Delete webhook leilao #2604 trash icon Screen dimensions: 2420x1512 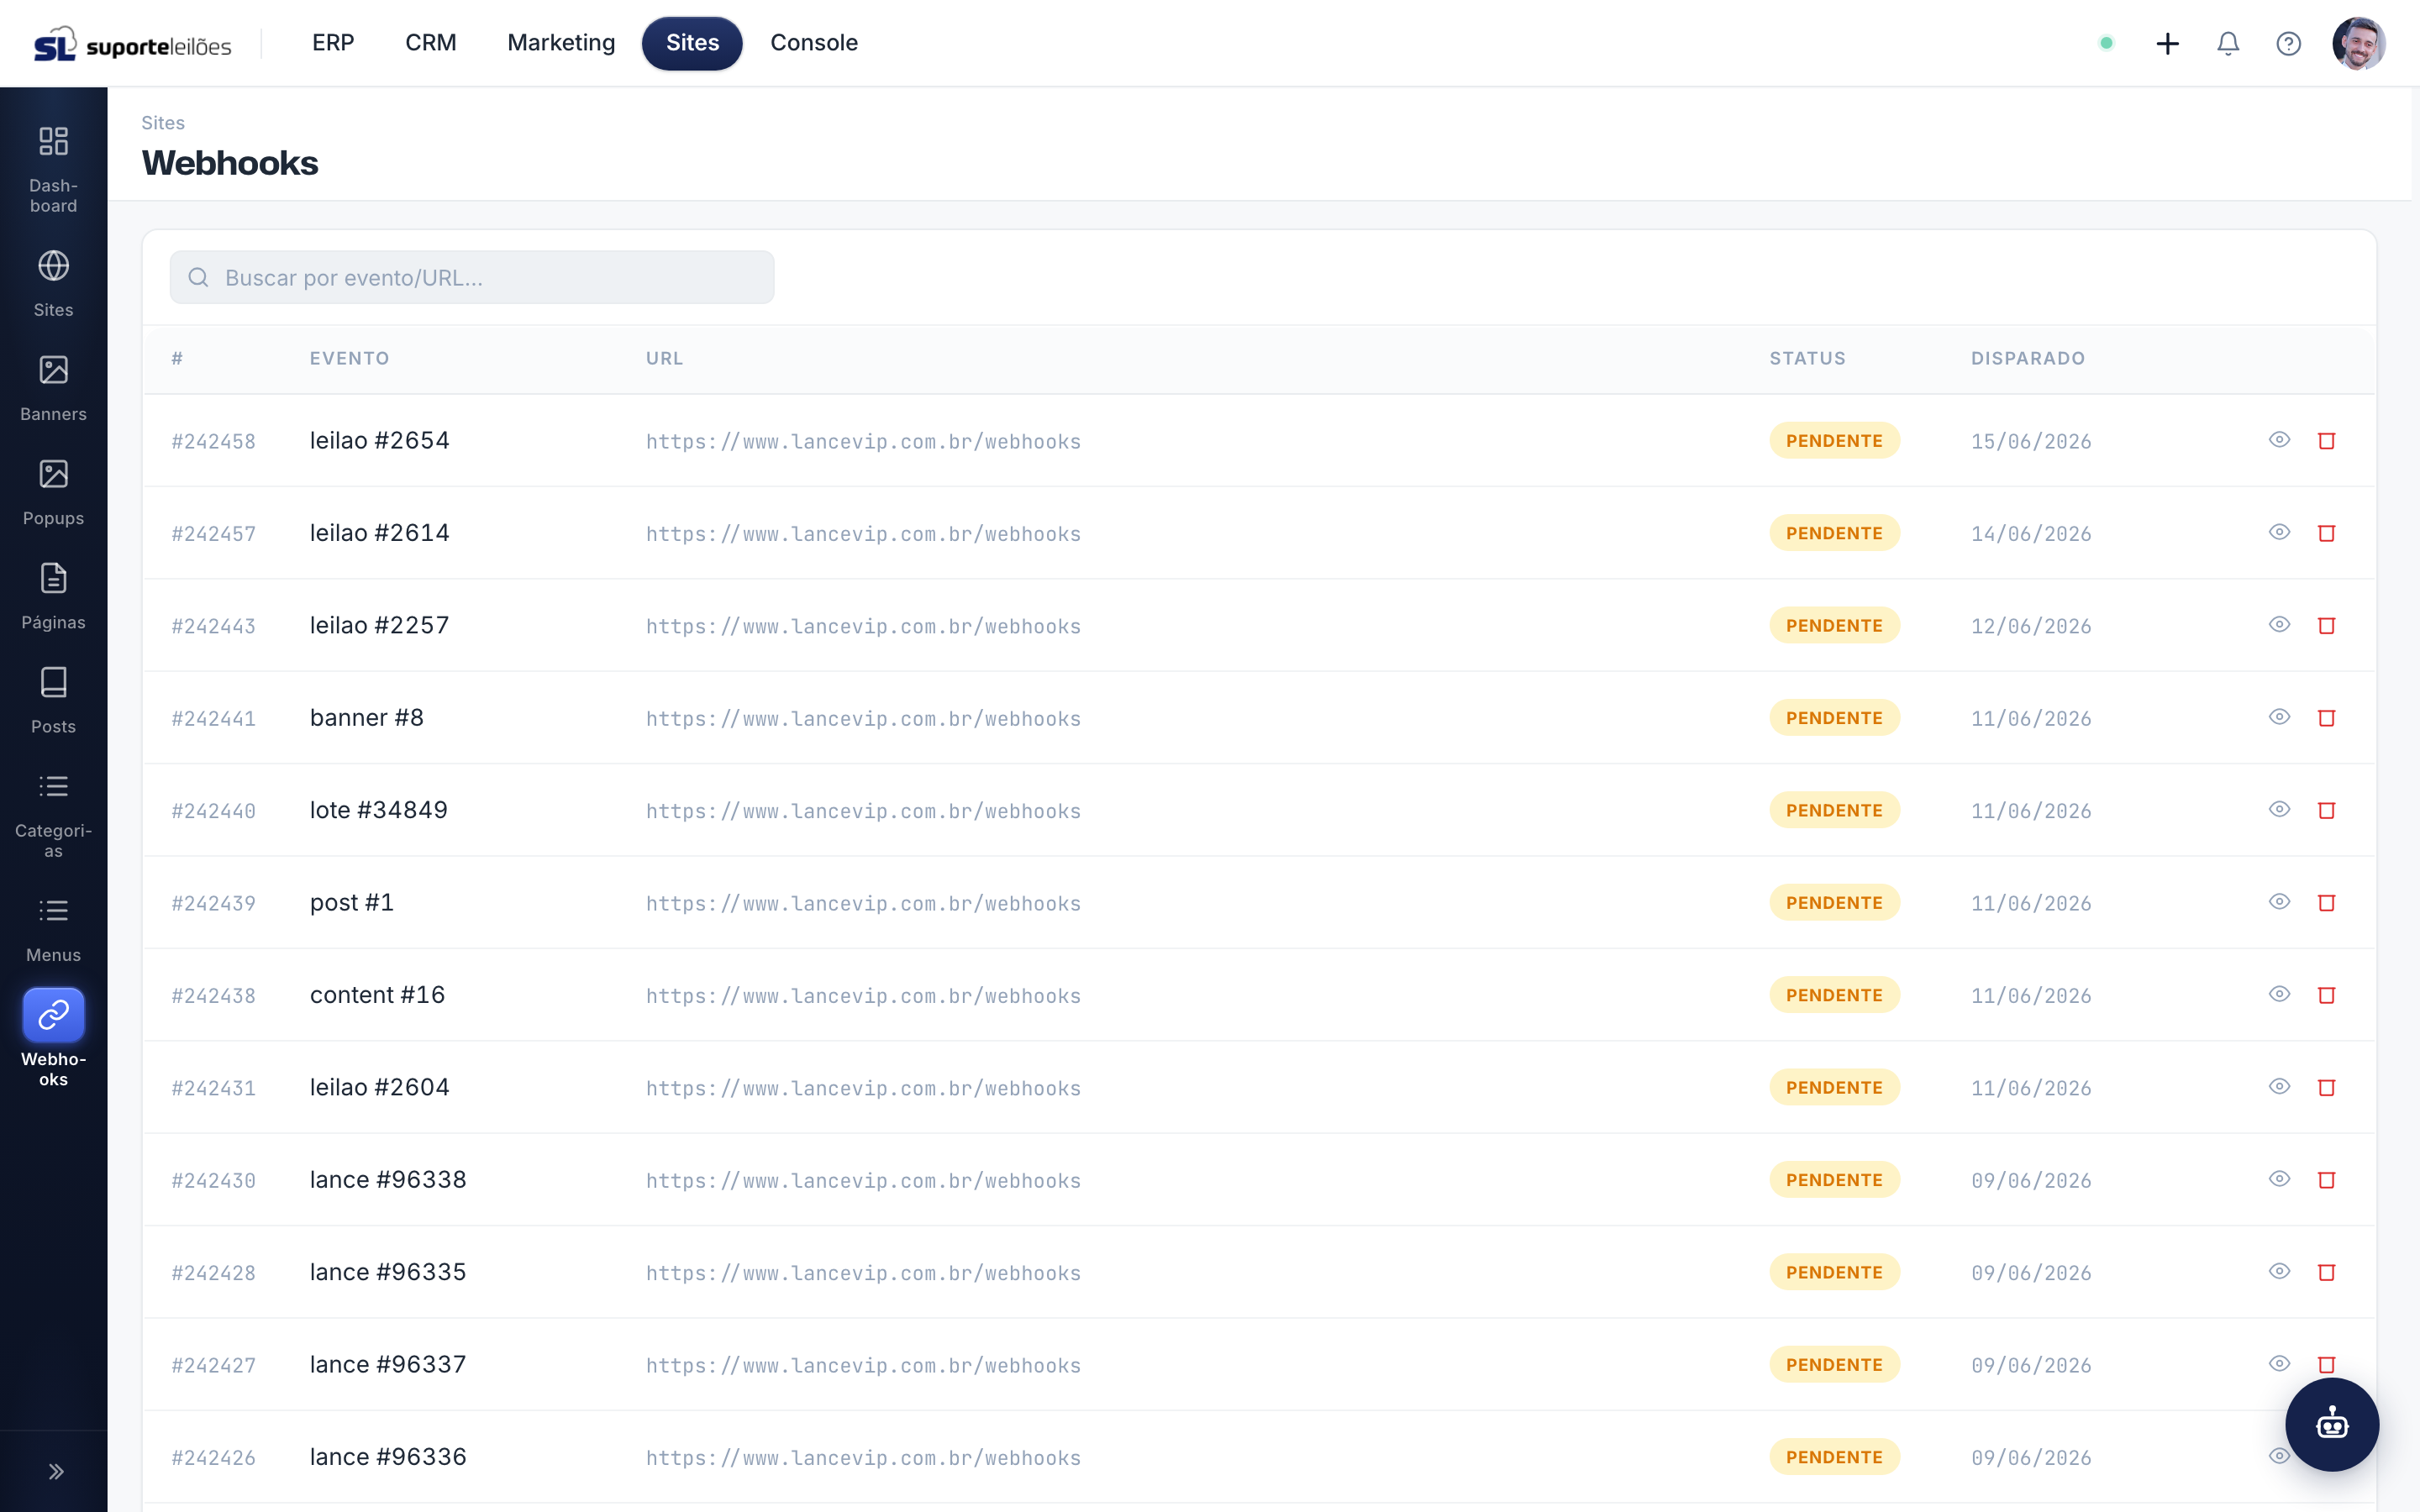[2326, 1087]
